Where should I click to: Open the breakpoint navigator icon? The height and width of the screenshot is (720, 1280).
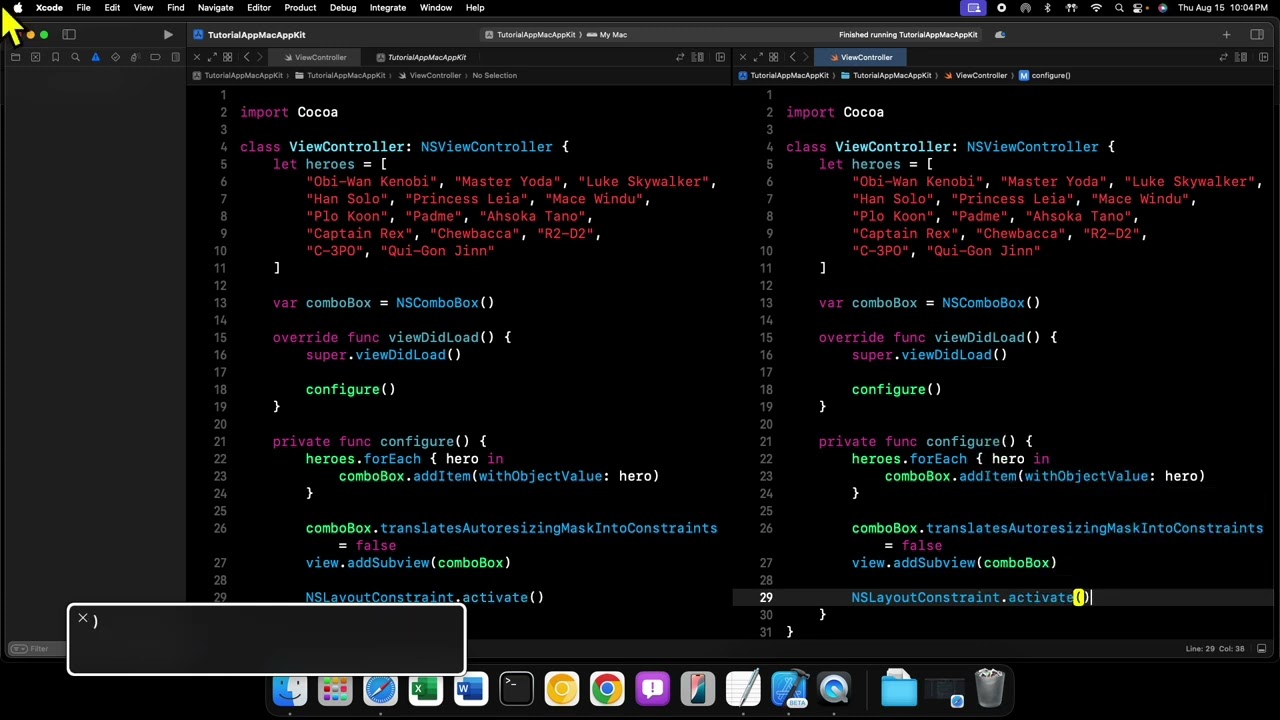point(155,57)
